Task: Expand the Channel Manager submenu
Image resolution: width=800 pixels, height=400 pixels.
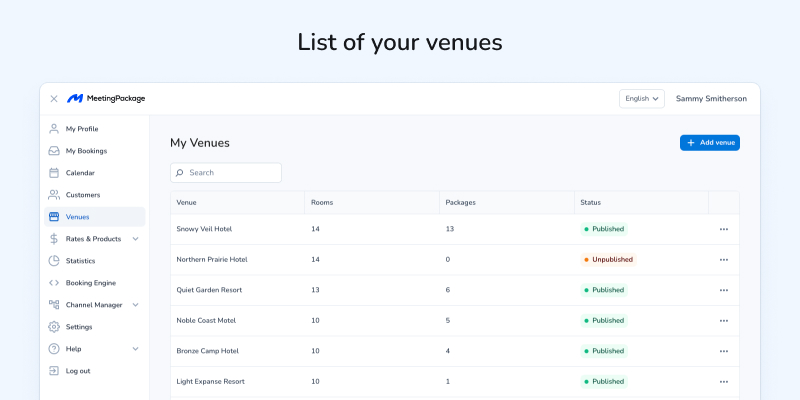Action: pyautogui.click(x=135, y=305)
